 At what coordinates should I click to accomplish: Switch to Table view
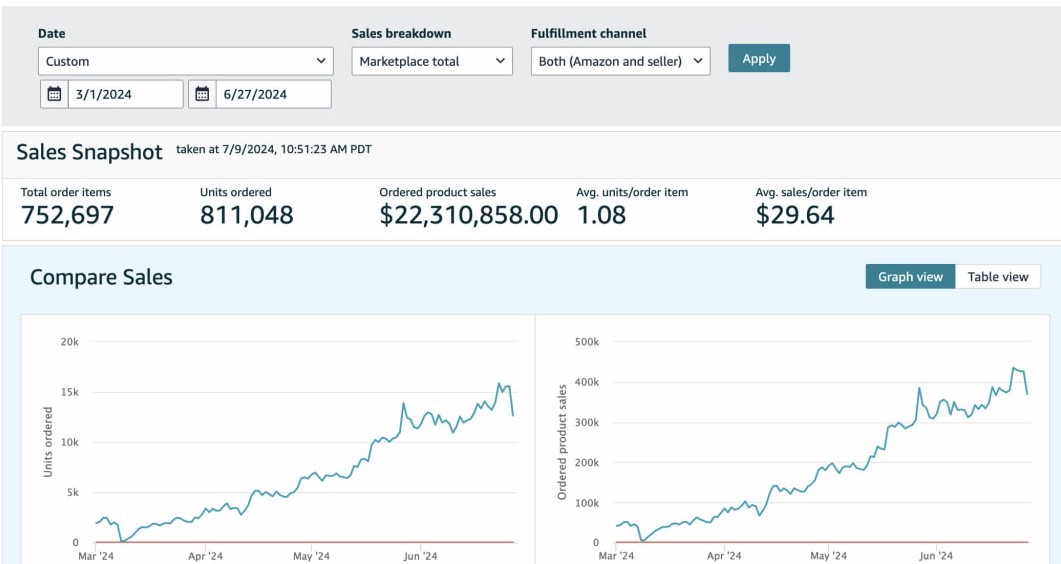997,277
